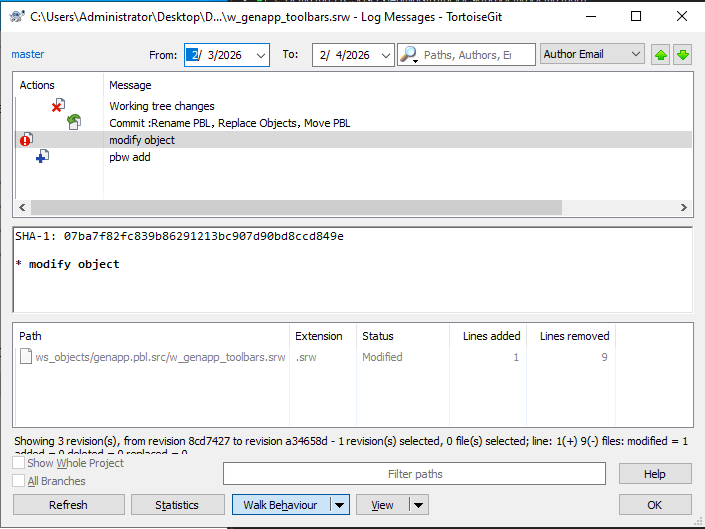The height and width of the screenshot is (529, 705).
Task: Enable the All Branches checkbox
Action: tap(19, 481)
